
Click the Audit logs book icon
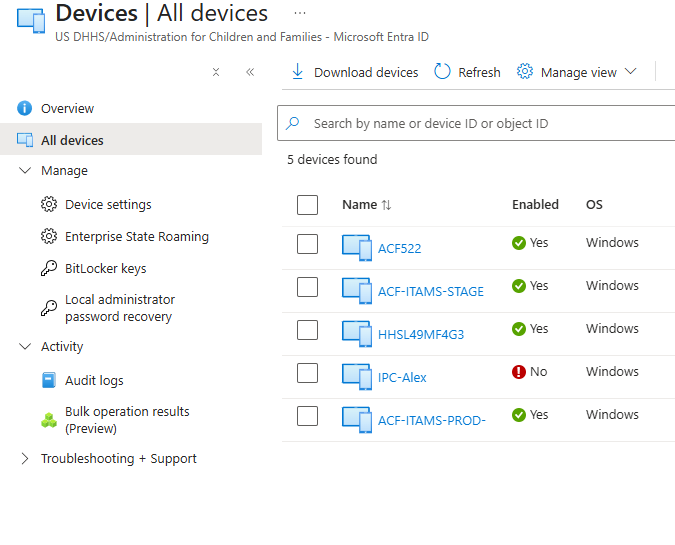(48, 381)
